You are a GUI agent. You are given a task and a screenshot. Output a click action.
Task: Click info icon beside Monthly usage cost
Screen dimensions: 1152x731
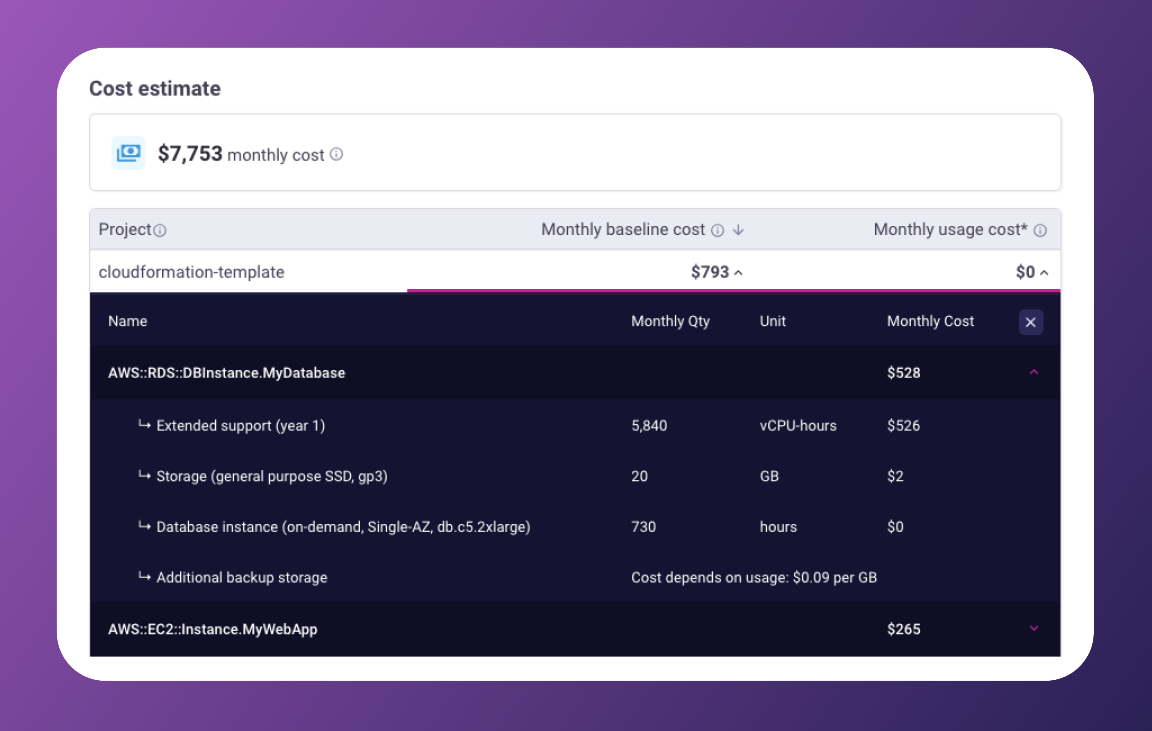click(x=1040, y=230)
